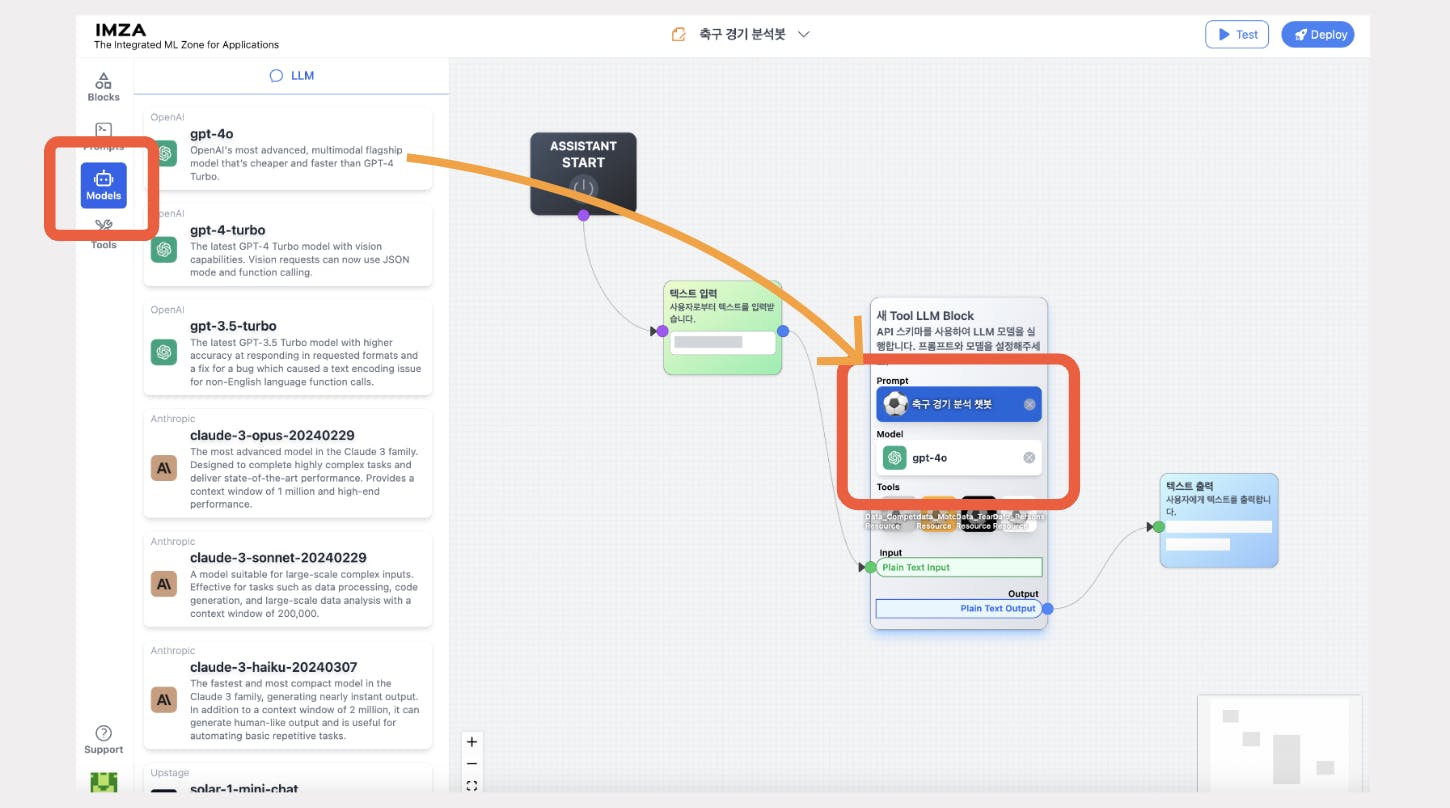This screenshot has width=1450, height=808.
Task: Click the OpenAI logo on gpt-3.5-turbo card
Action: click(164, 352)
